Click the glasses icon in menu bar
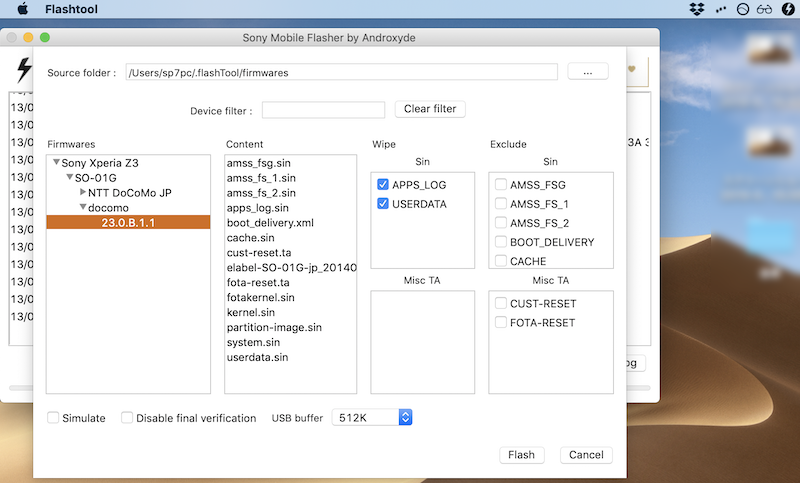The width and height of the screenshot is (800, 483). click(765, 9)
